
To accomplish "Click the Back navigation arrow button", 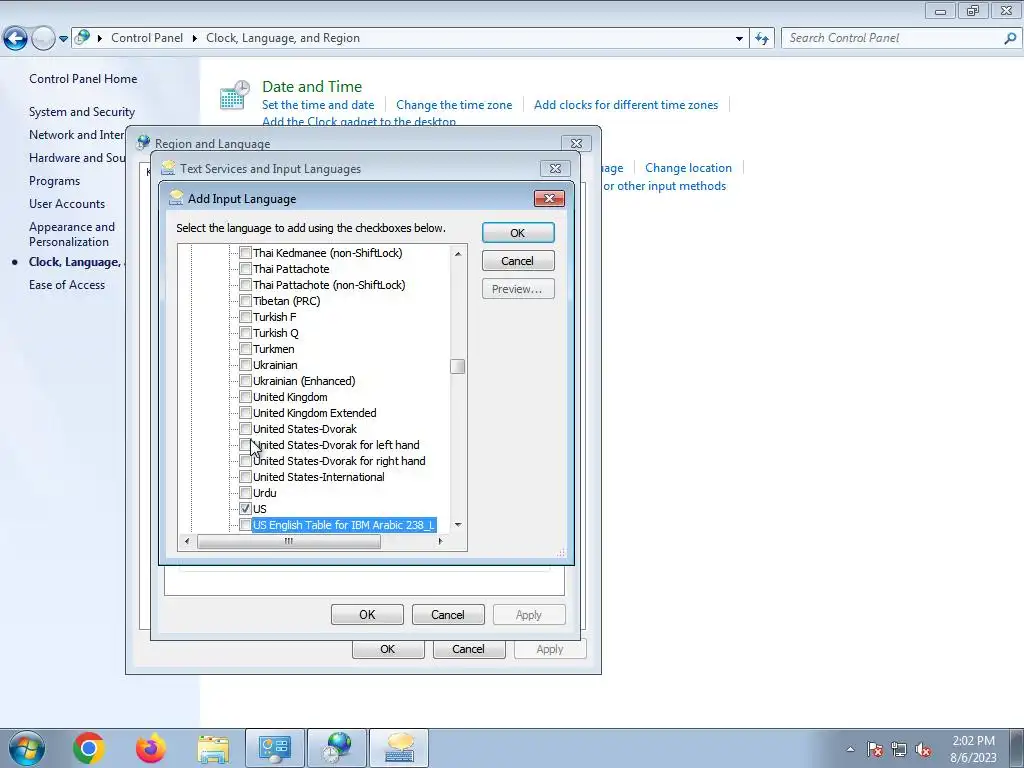I will pos(16,39).
